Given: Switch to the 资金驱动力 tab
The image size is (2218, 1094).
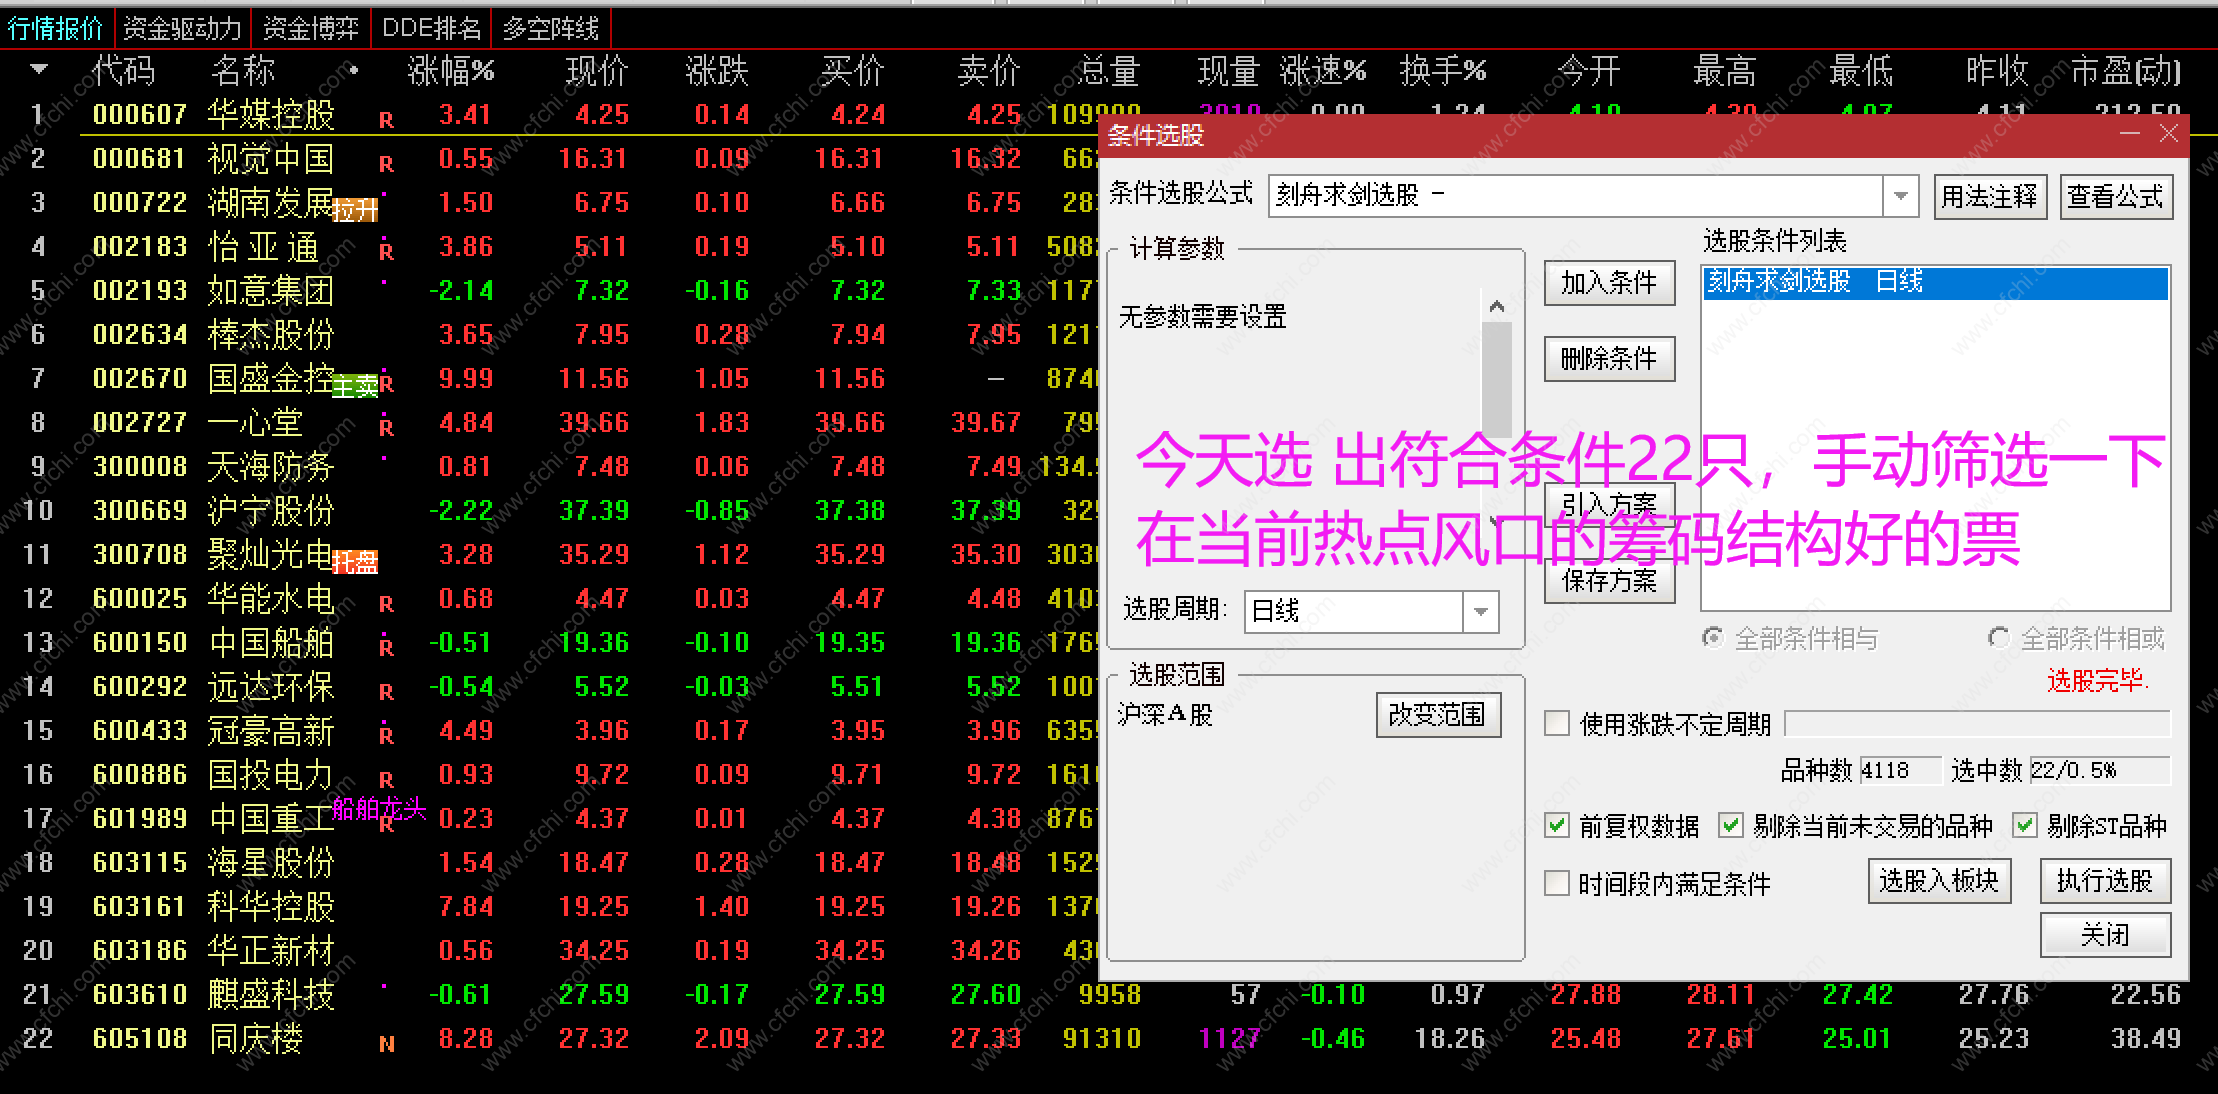Looking at the screenshot, I should click(182, 28).
